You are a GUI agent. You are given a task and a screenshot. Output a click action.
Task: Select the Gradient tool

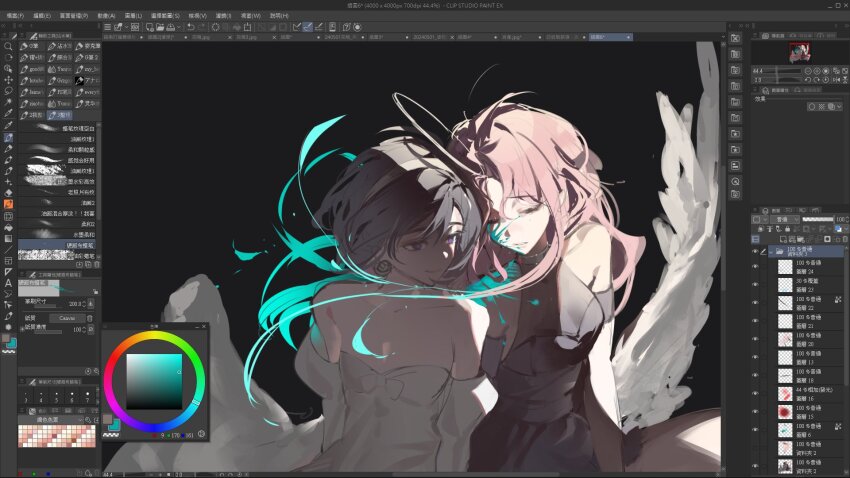click(8, 238)
